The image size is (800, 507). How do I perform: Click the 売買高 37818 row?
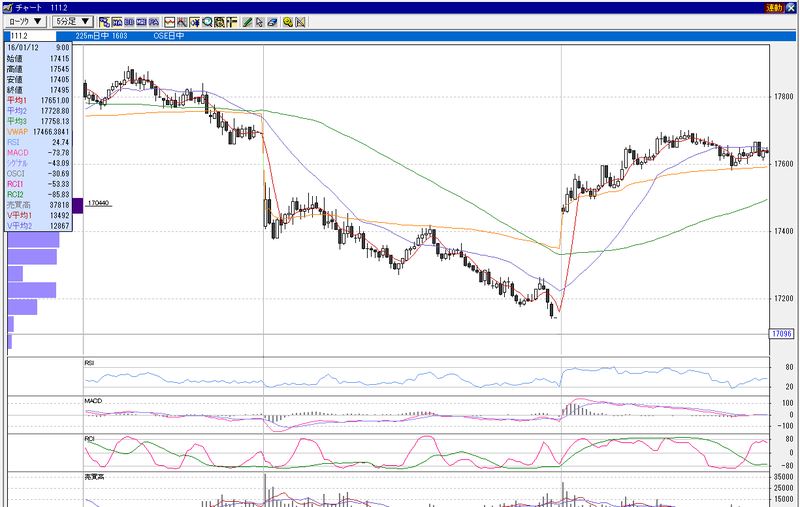pyautogui.click(x=38, y=205)
